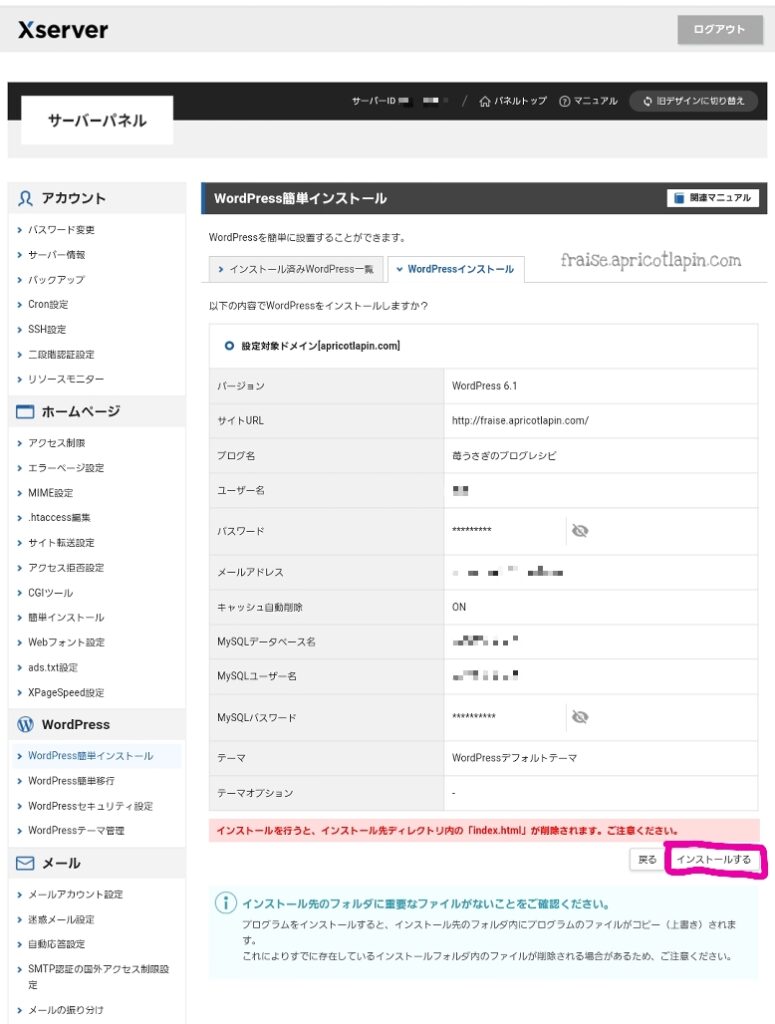Open パスワード変更 in sidebar
775x1024 pixels.
click(61, 230)
